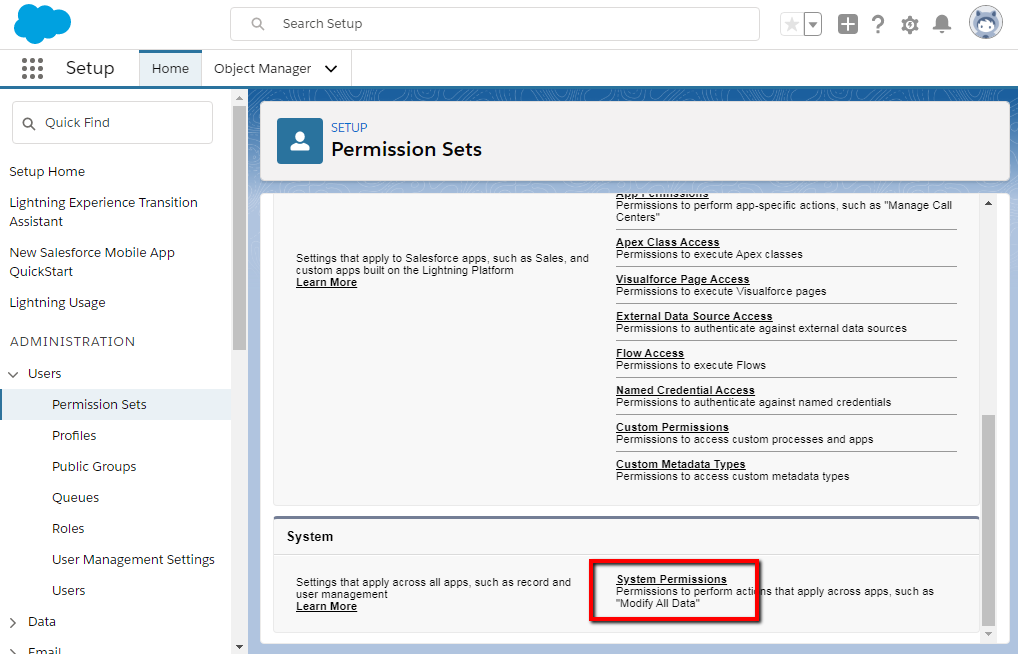Open the help question mark icon
The image size is (1018, 654).
(878, 25)
